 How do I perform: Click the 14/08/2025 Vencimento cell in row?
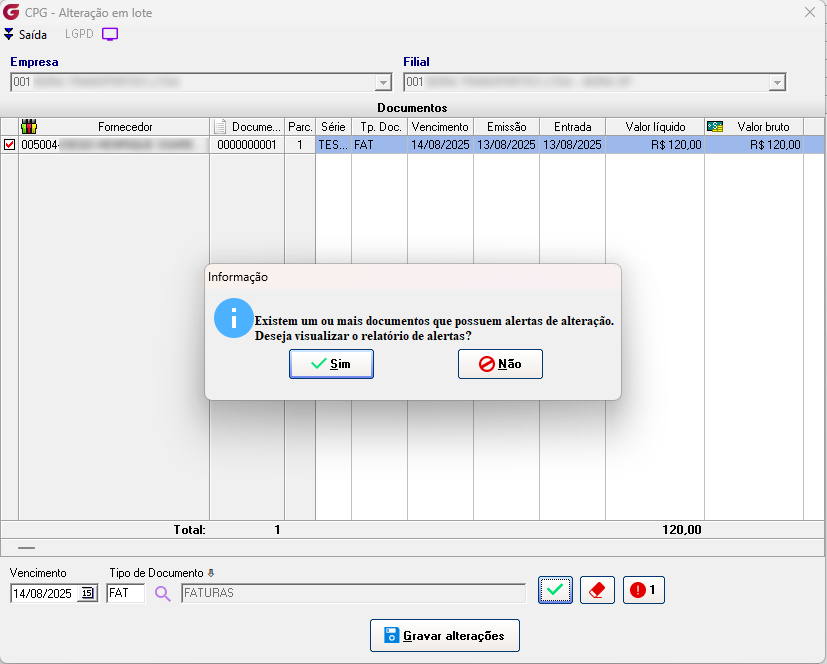coord(440,145)
